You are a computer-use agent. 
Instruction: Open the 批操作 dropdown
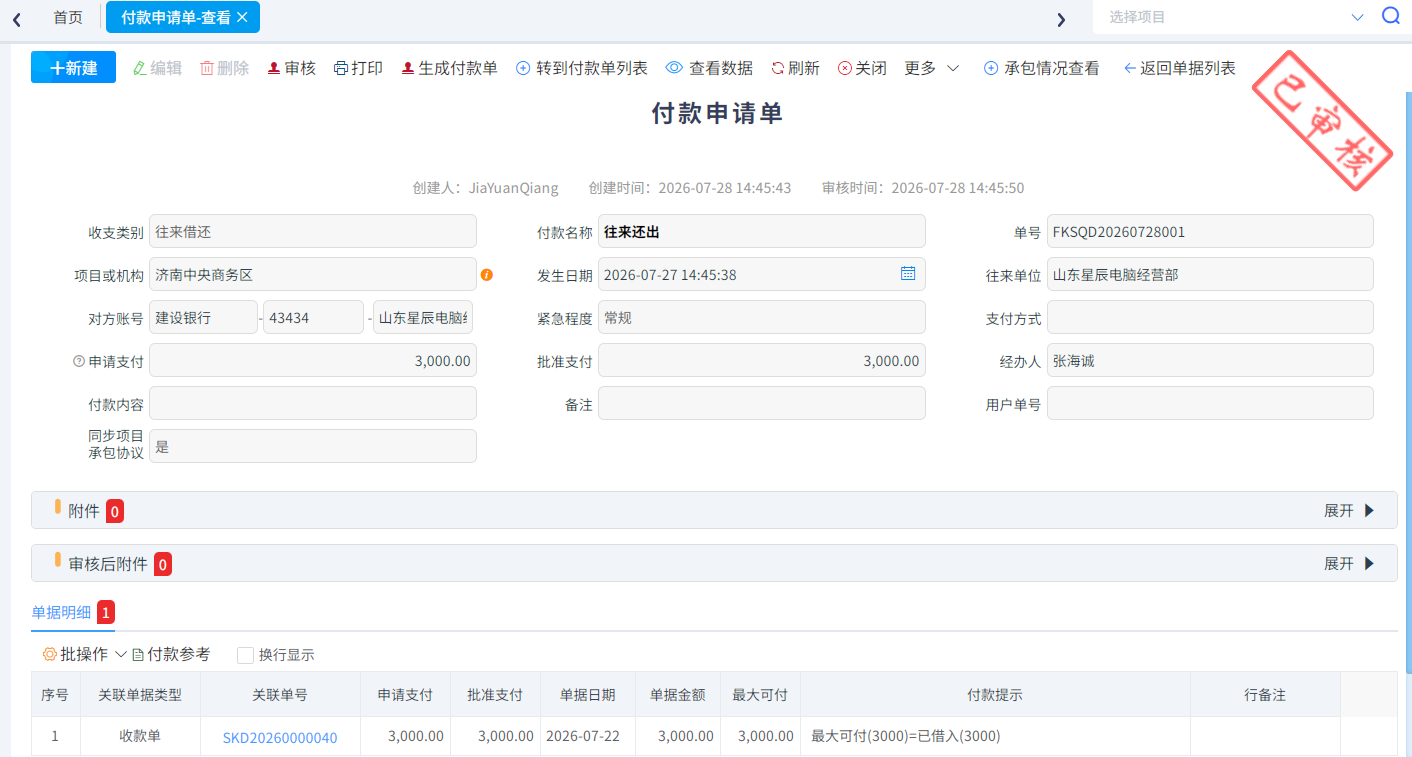(x=85, y=654)
